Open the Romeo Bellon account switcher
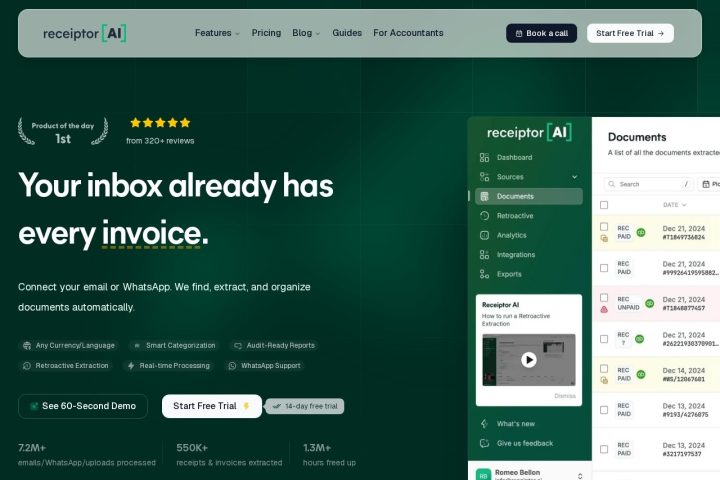Image resolution: width=720 pixels, height=480 pixels. point(580,476)
